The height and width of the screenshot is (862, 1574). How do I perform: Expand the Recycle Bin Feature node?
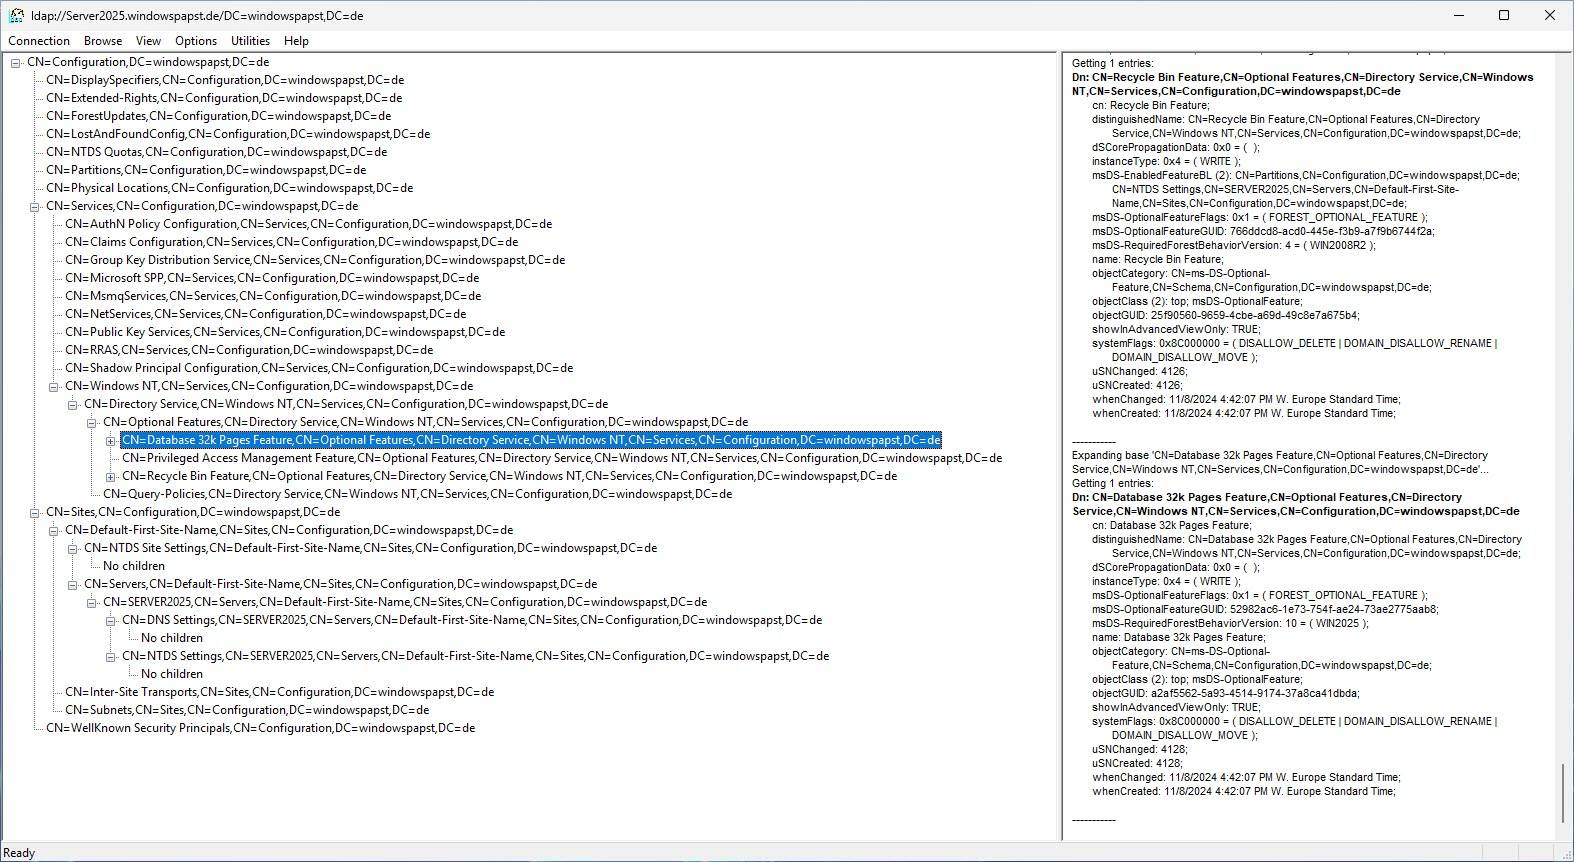point(111,477)
